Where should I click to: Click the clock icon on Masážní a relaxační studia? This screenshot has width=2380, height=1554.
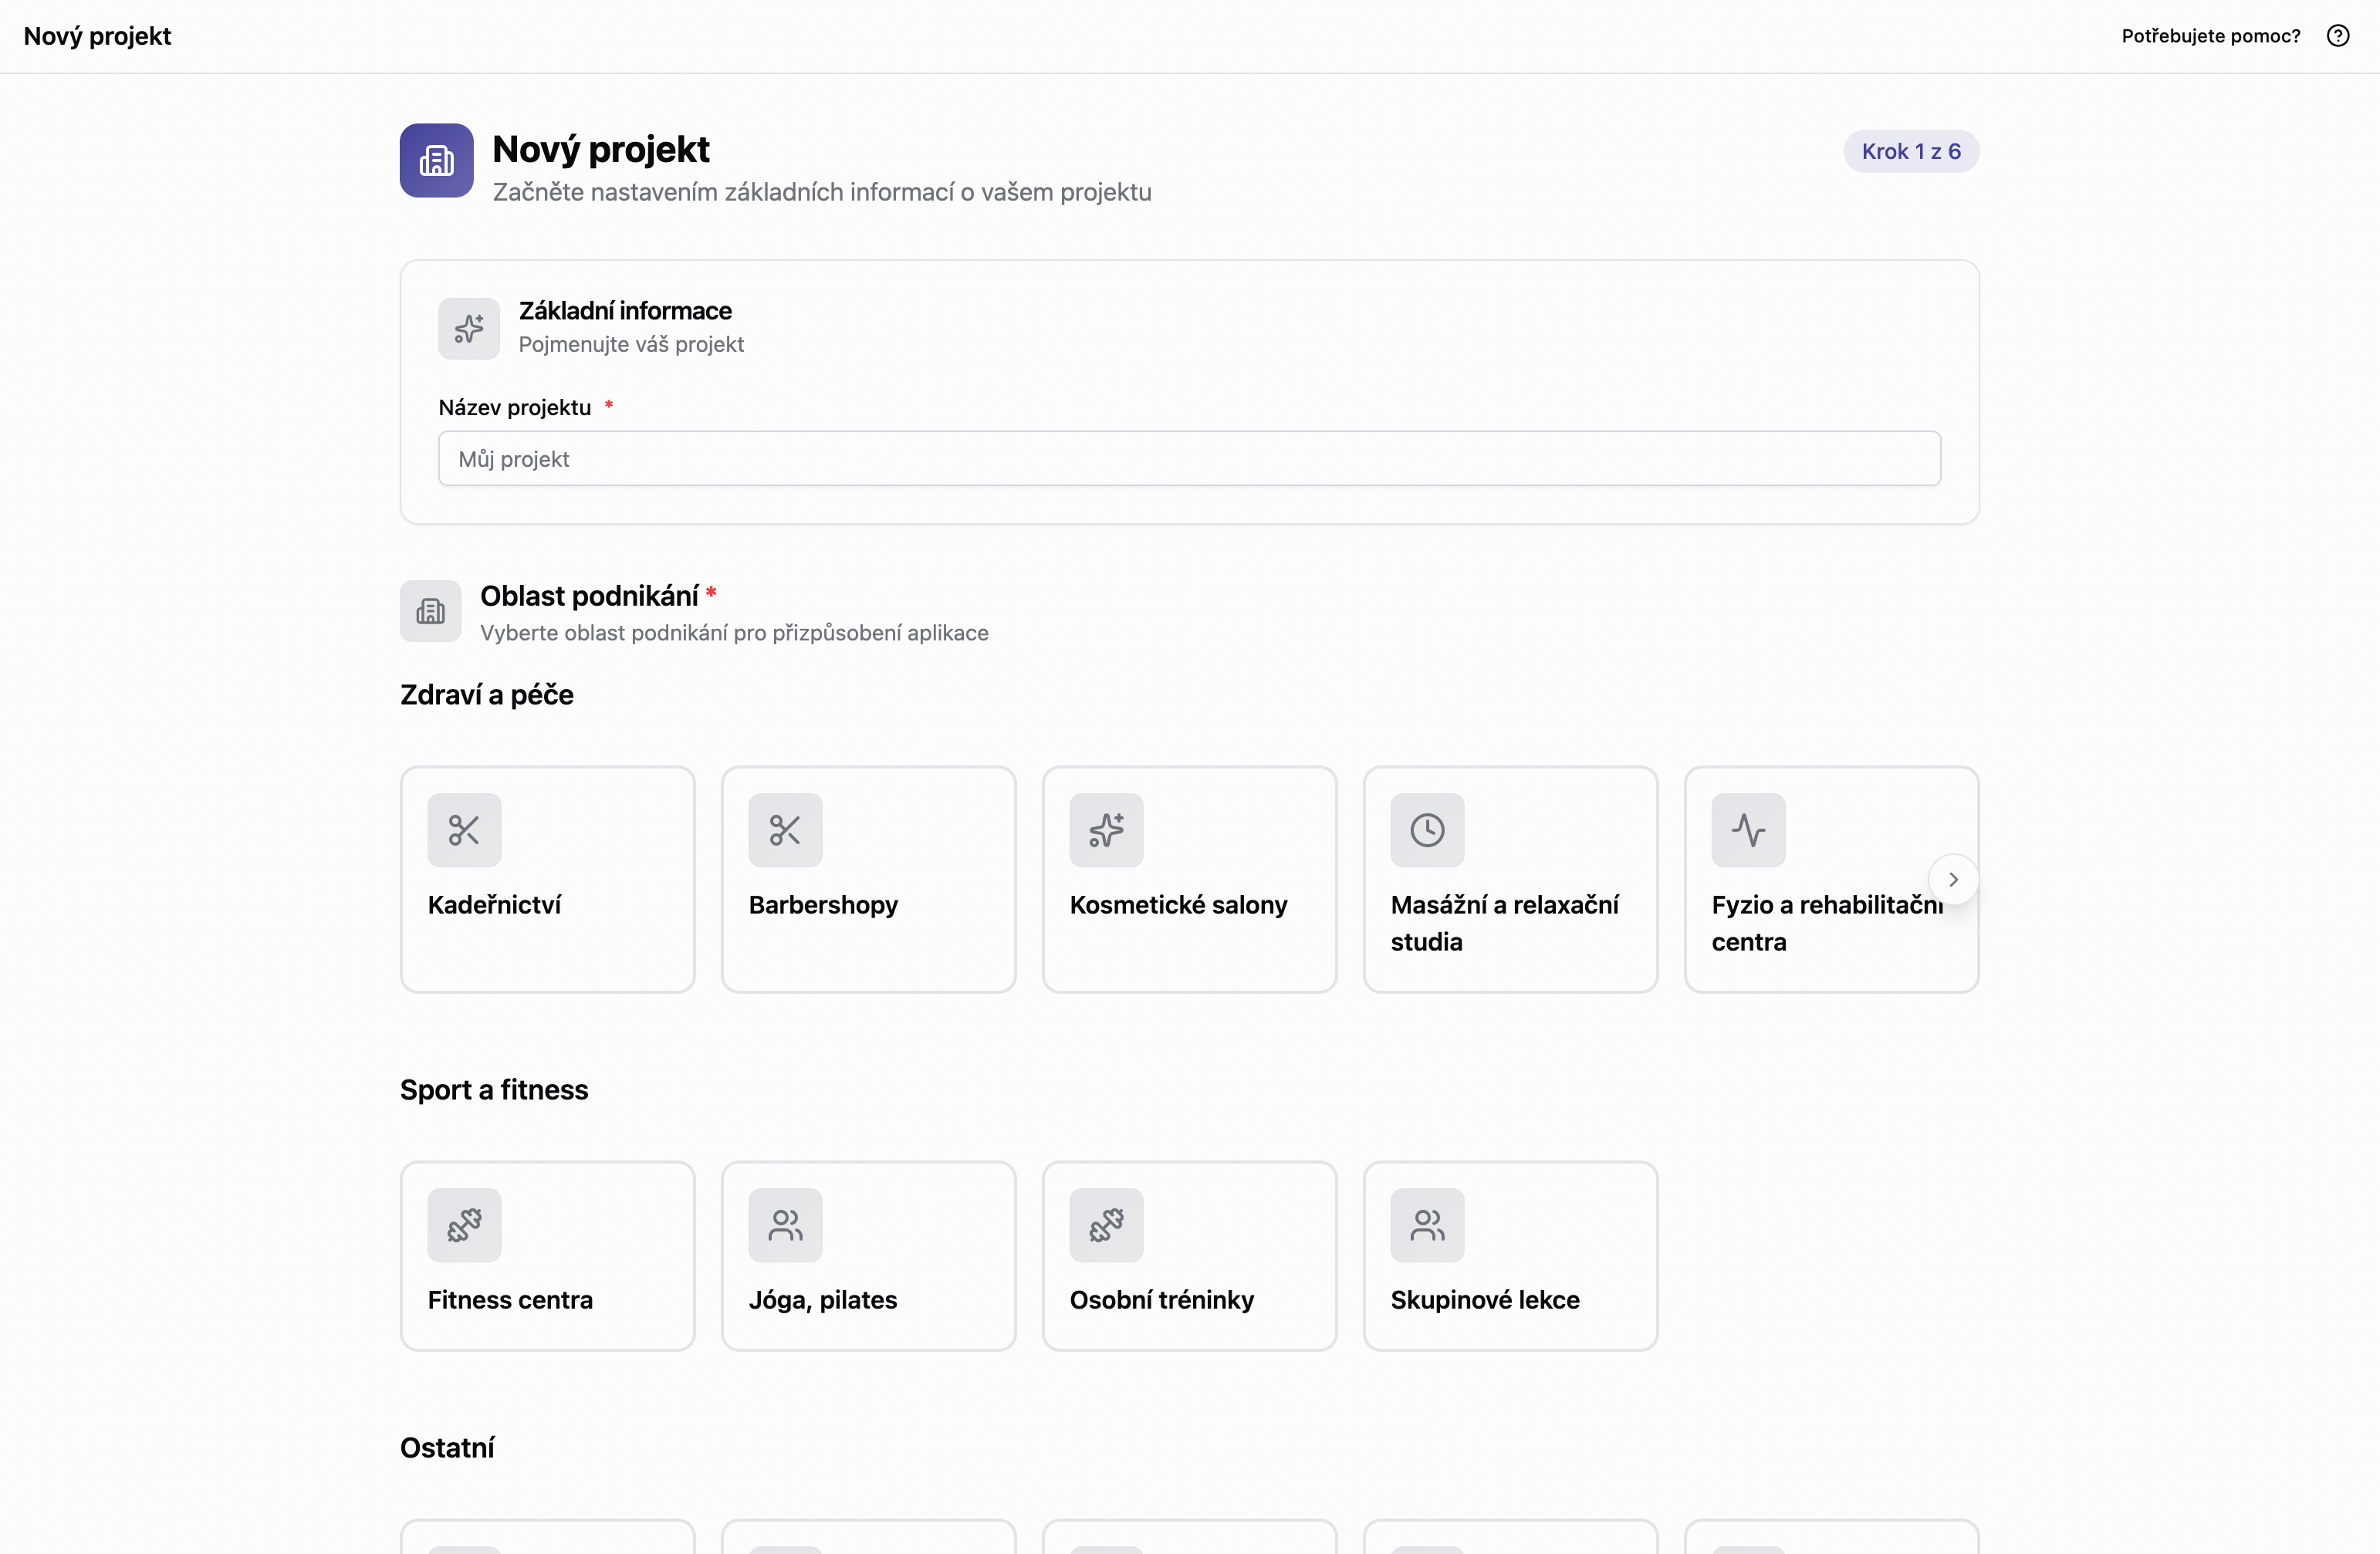point(1427,830)
